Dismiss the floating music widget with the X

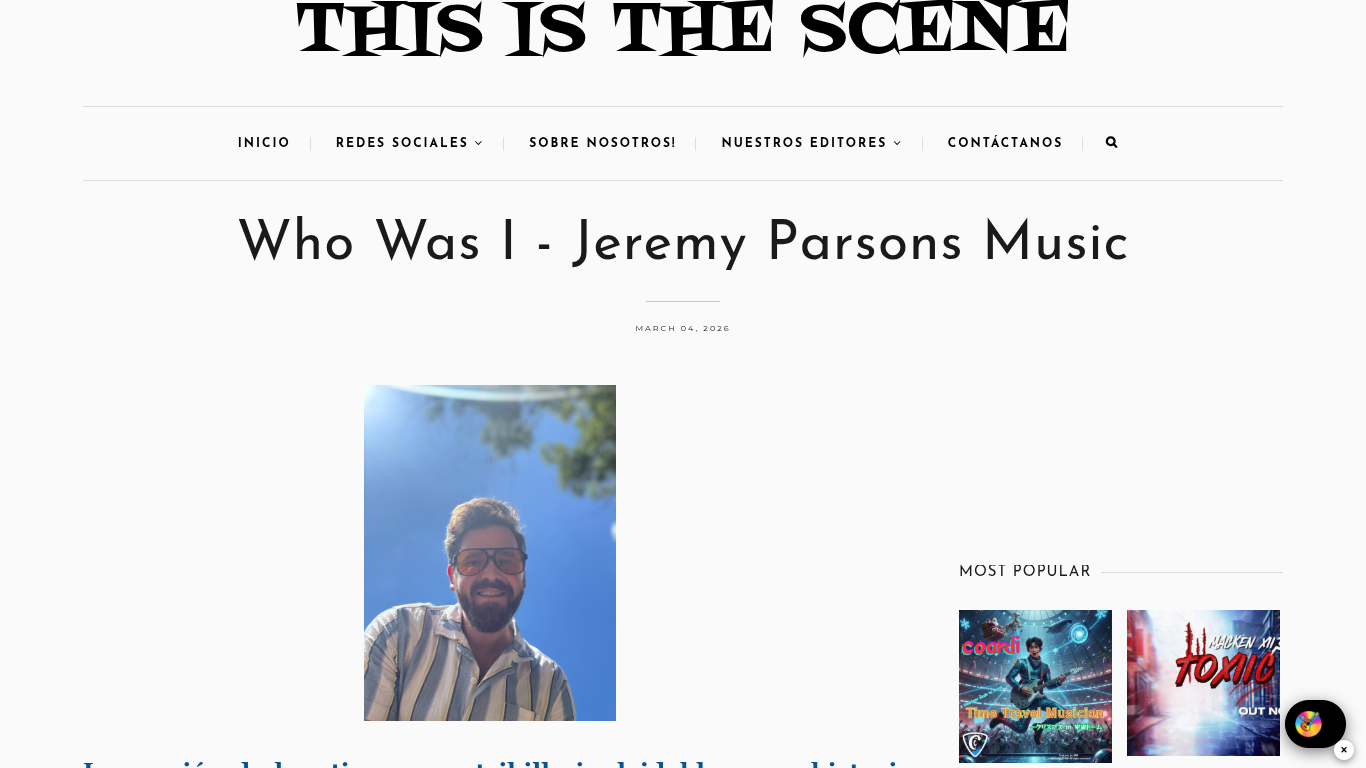[1344, 750]
